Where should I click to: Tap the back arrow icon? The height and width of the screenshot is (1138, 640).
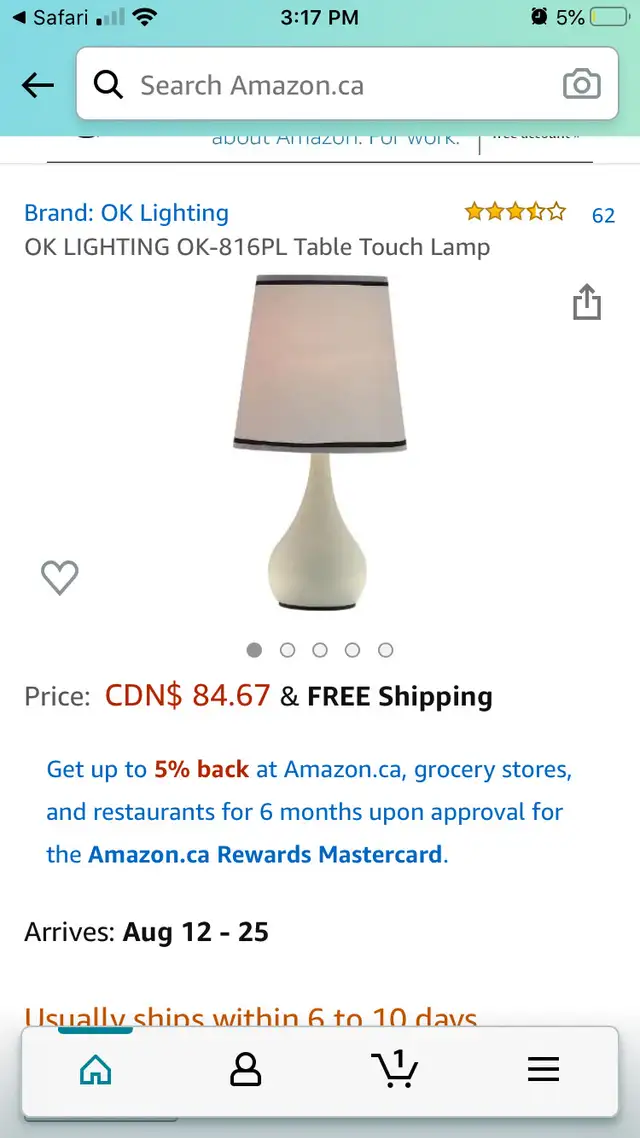tap(38, 86)
